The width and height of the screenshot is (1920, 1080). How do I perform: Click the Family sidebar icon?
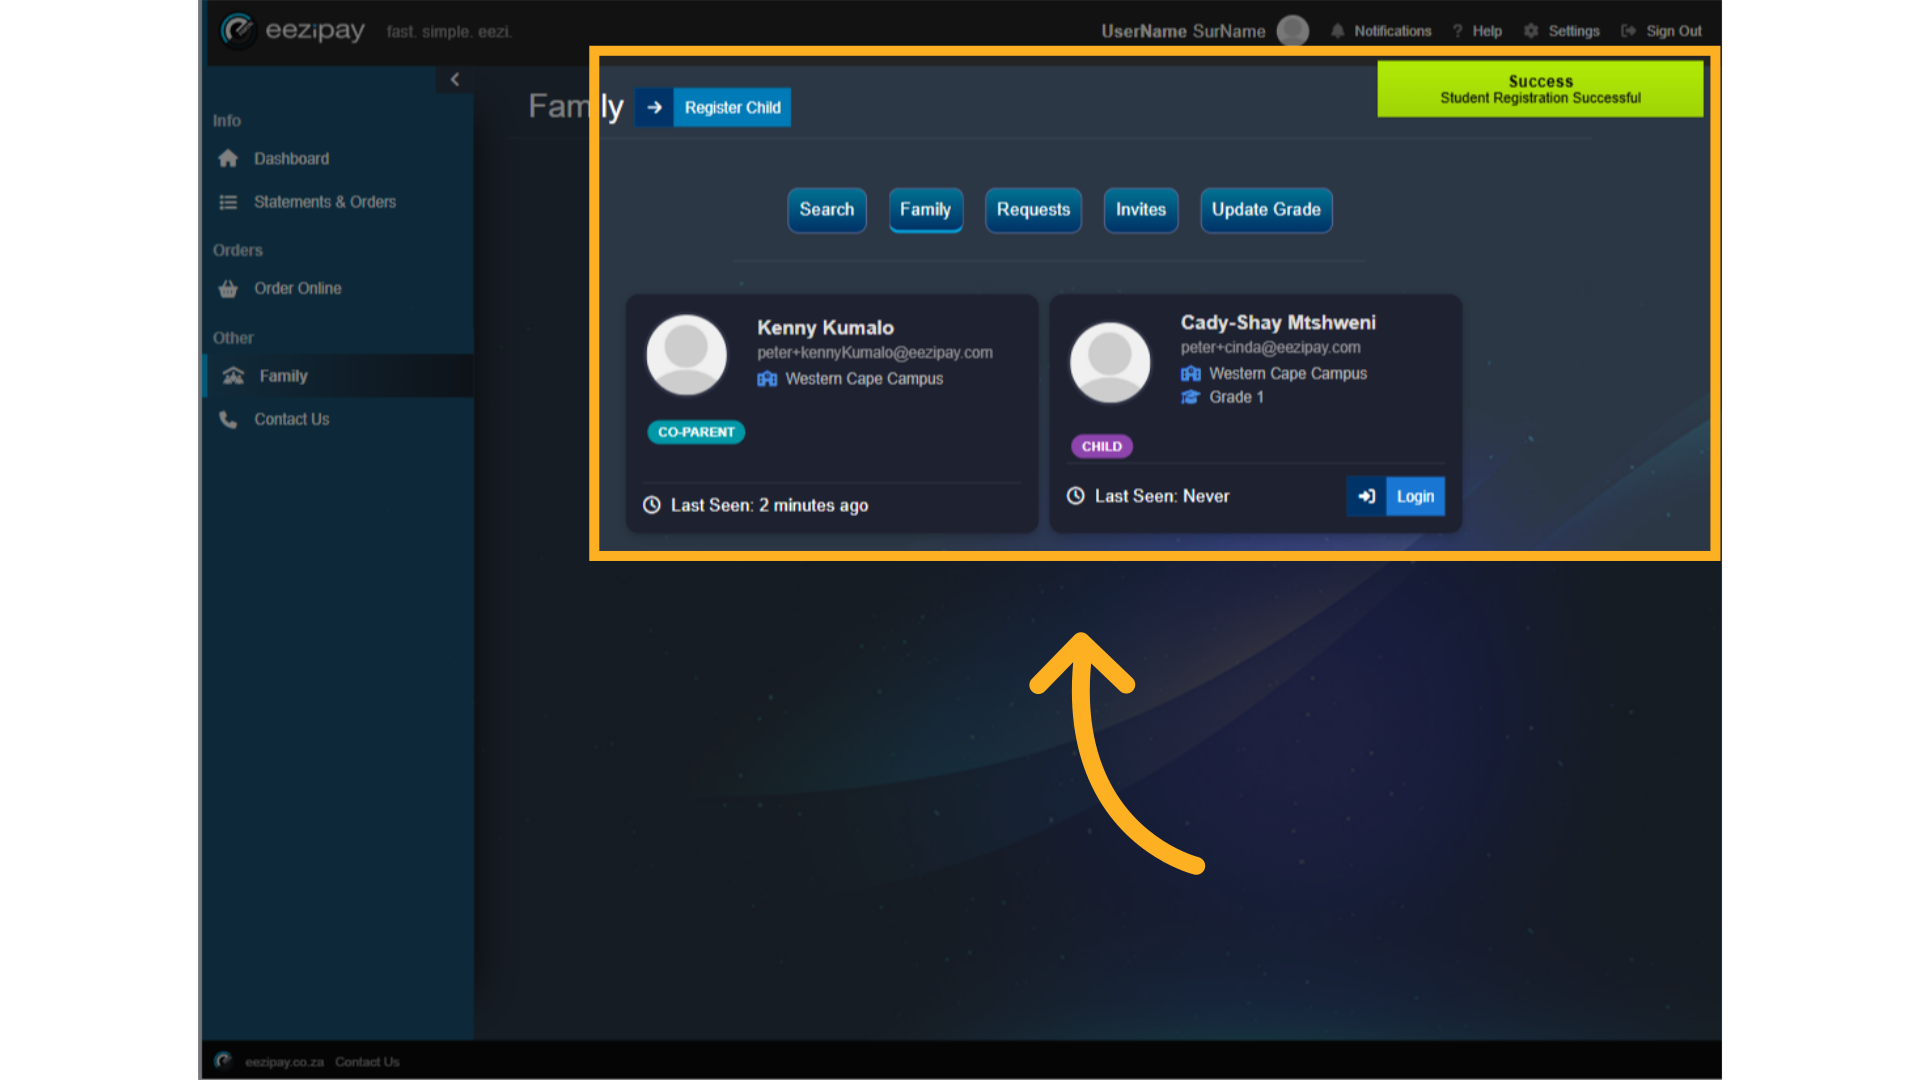click(x=233, y=376)
